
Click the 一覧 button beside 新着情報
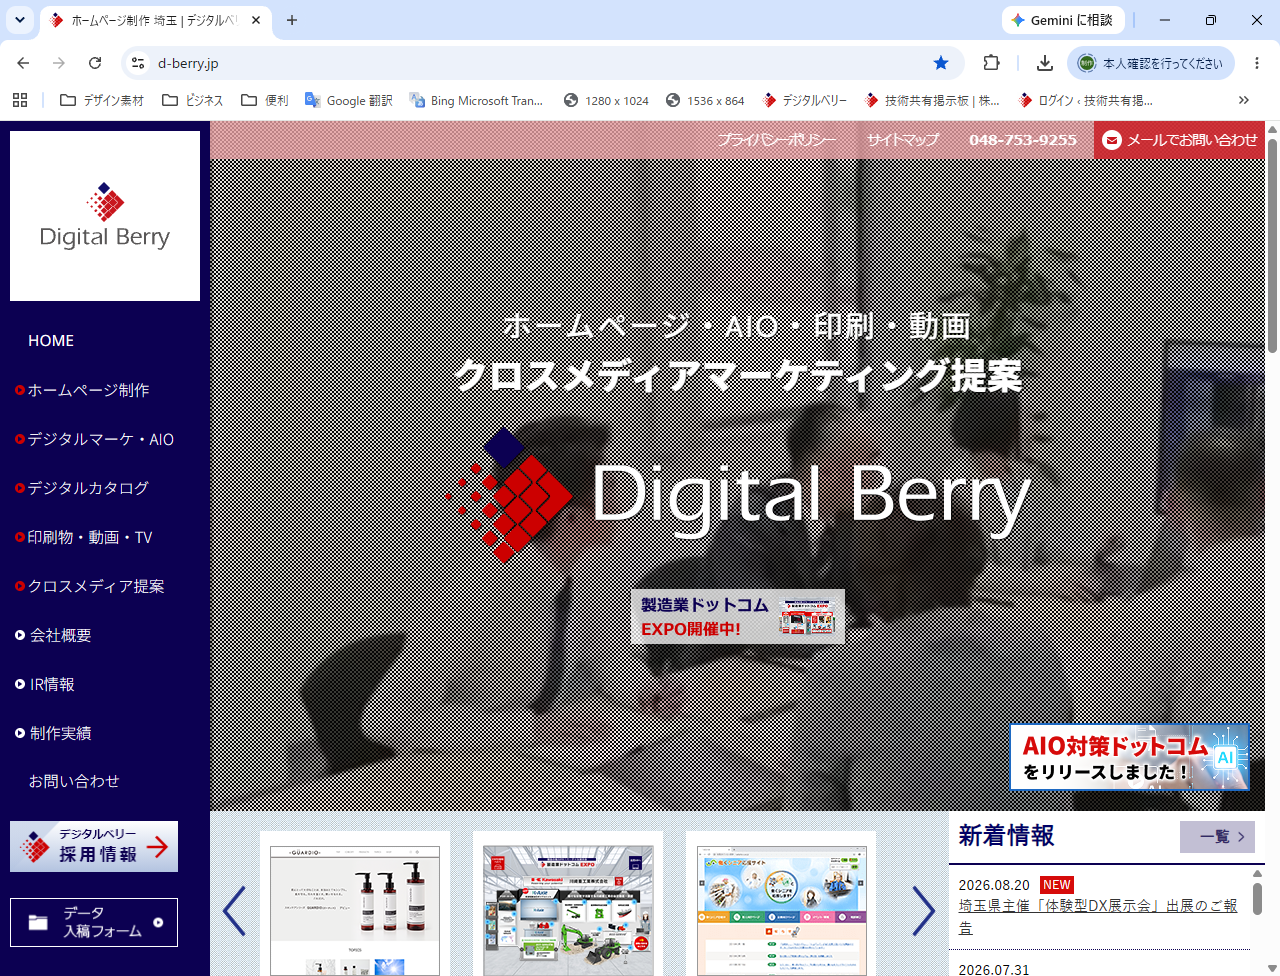1217,837
